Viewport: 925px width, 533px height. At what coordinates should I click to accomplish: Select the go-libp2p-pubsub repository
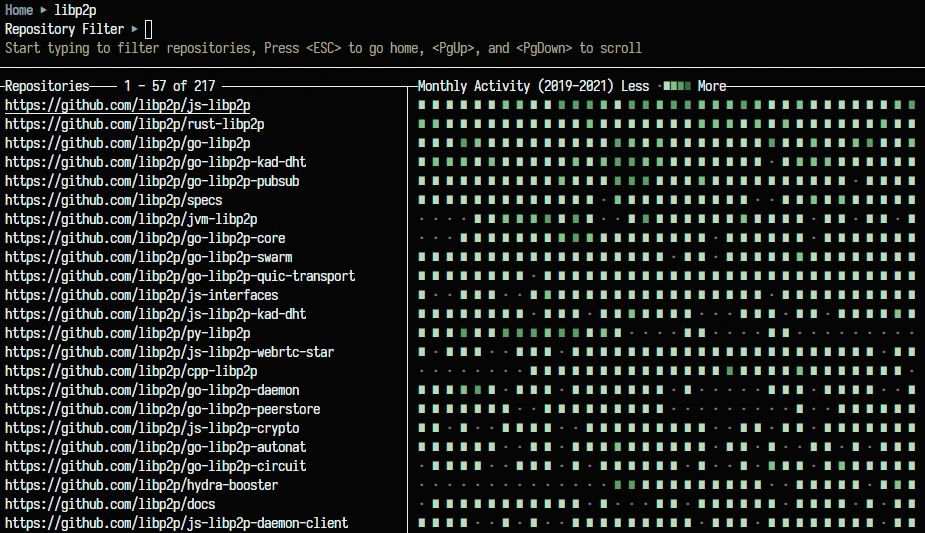(152, 181)
